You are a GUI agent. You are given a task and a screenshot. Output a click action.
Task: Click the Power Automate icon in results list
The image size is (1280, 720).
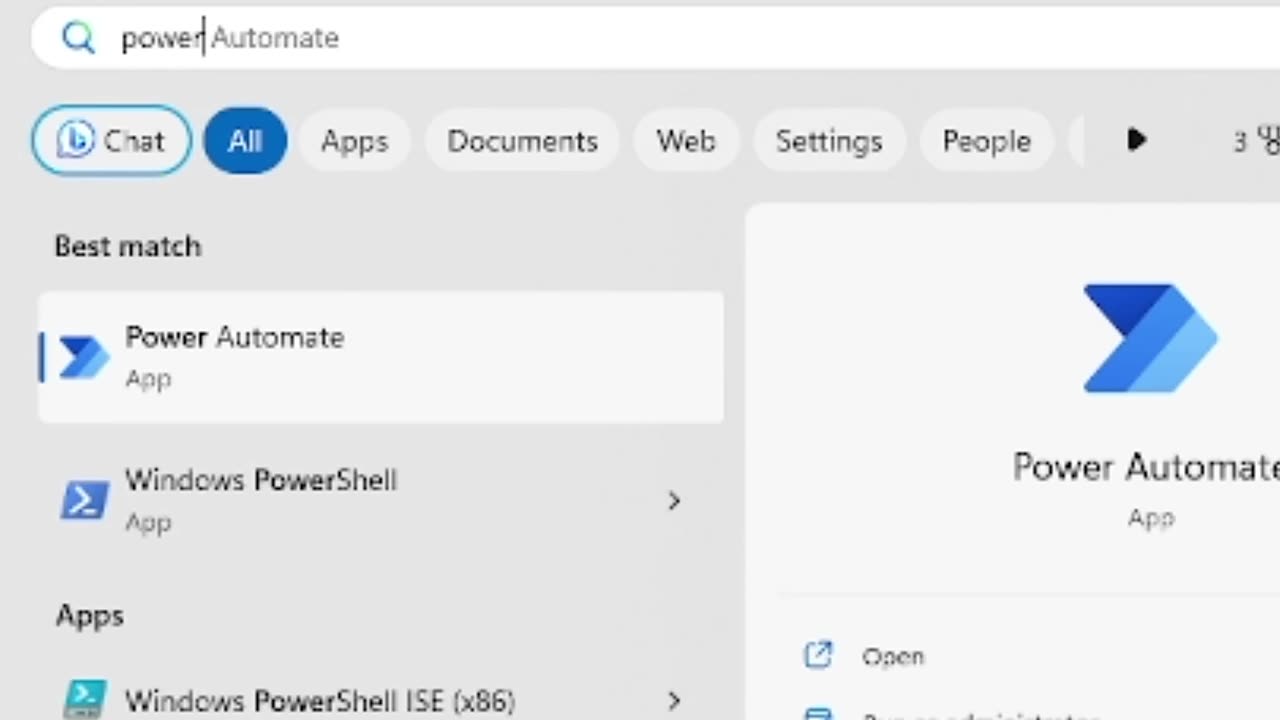(84, 357)
